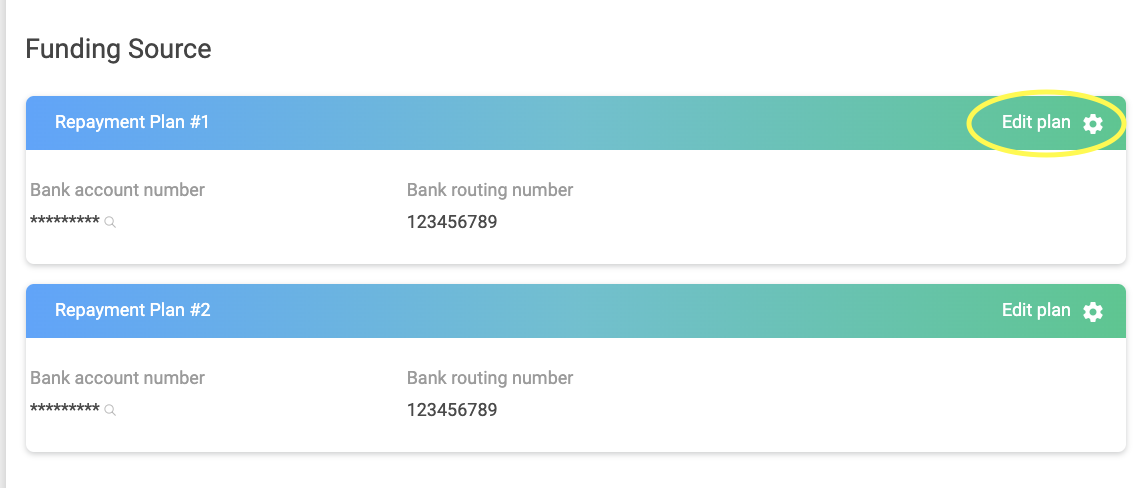
Task: Reveal Plan #1 account number with magnifier icon
Action: point(111,223)
